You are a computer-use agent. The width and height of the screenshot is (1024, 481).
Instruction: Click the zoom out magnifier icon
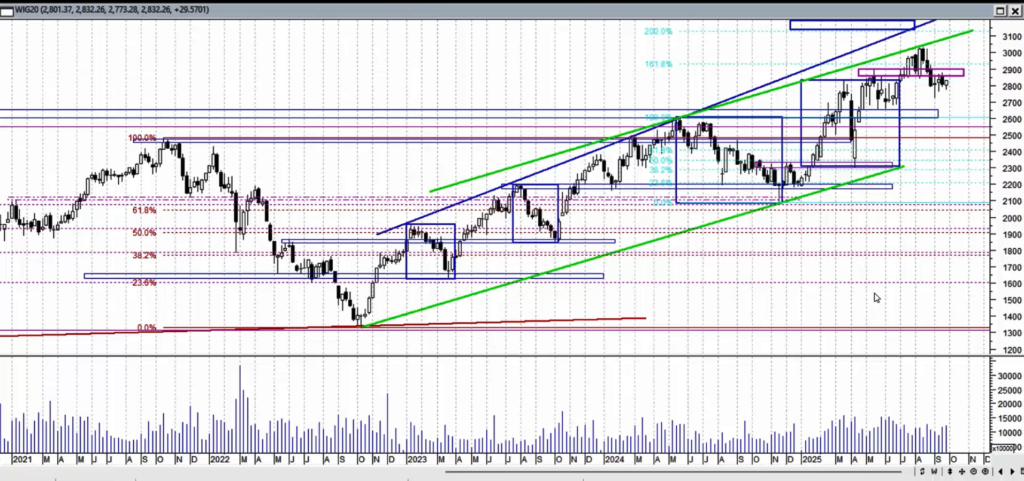pos(973,471)
